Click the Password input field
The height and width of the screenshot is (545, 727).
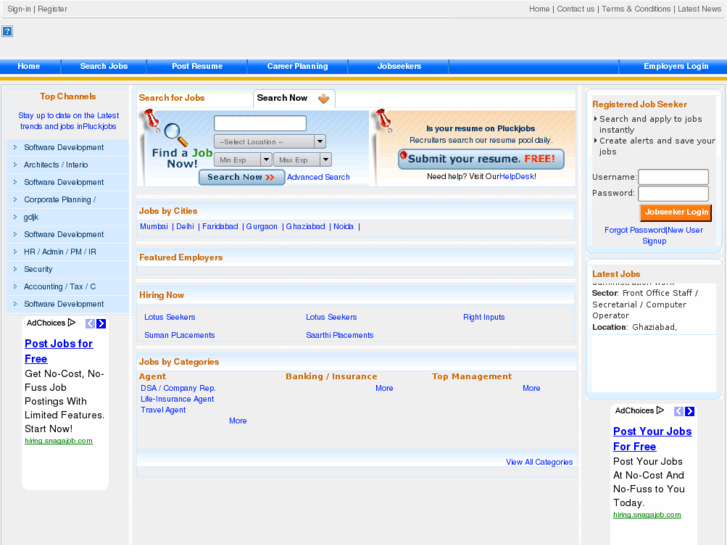(x=673, y=193)
